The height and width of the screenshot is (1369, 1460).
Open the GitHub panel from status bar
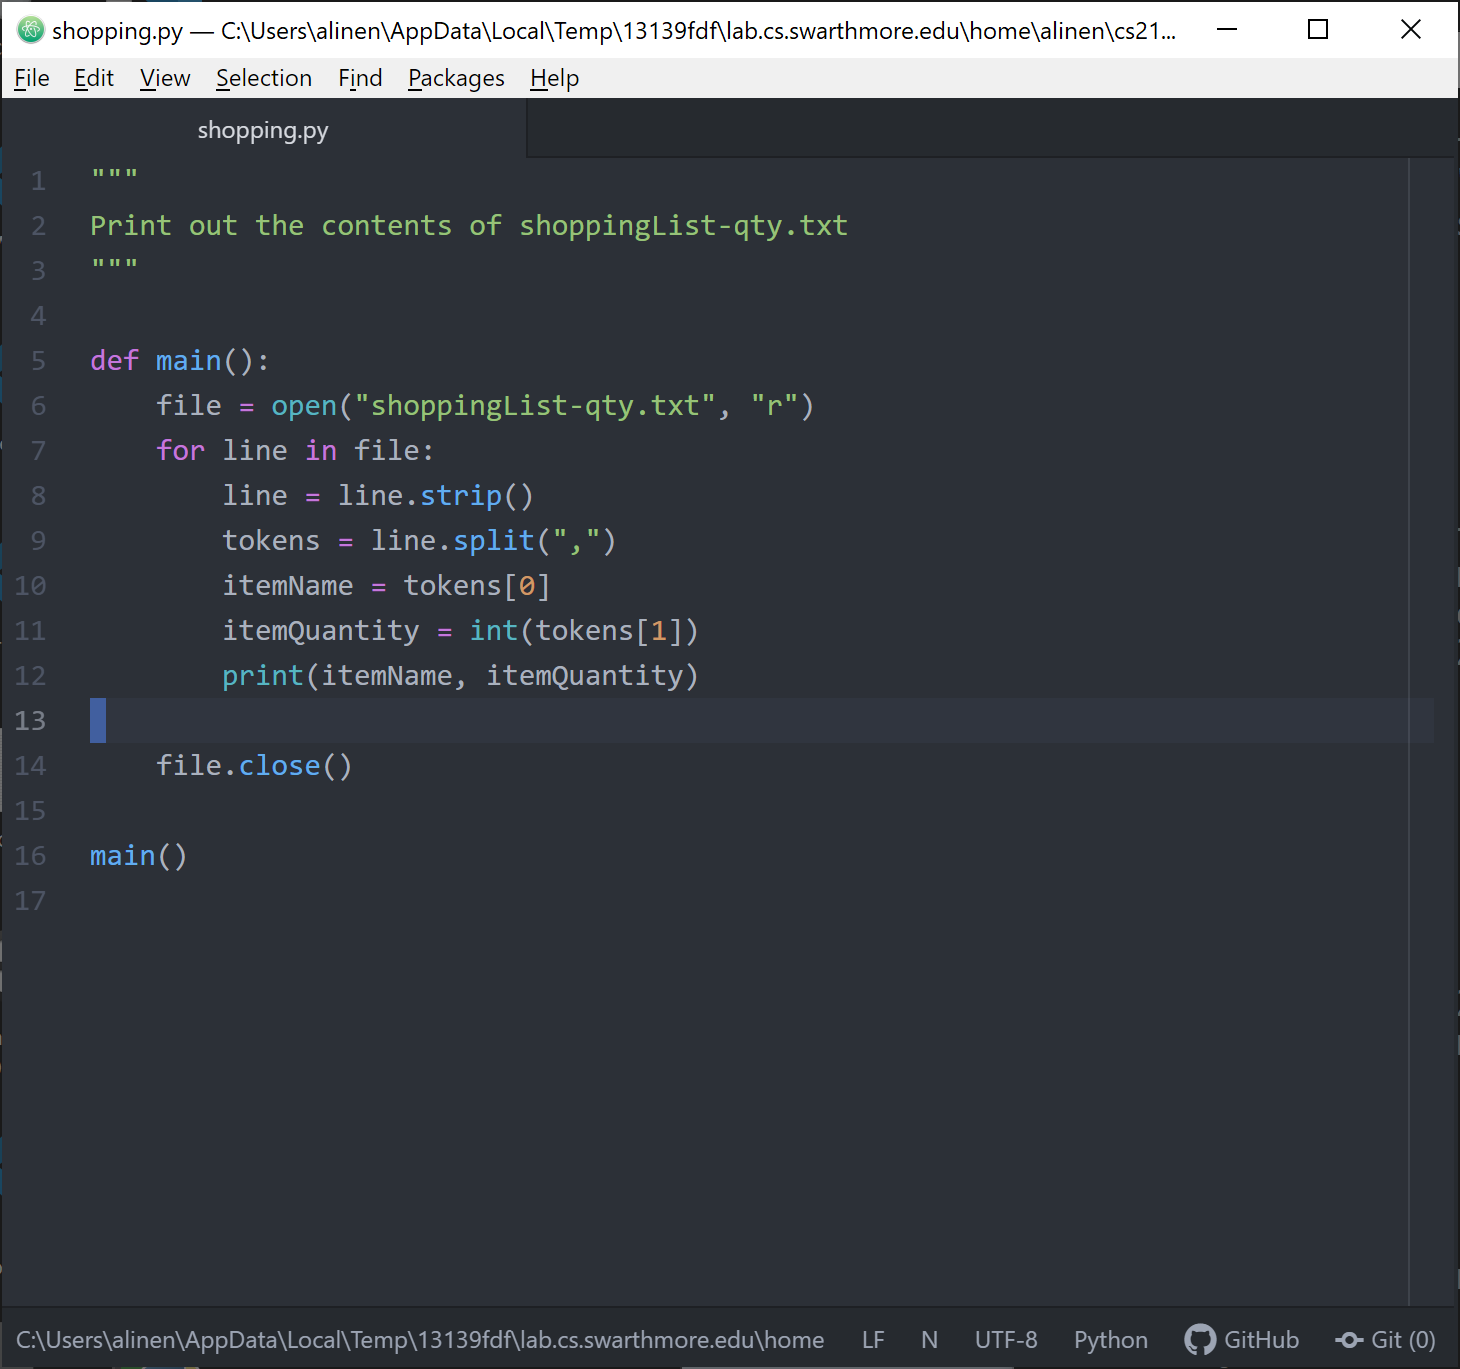tap(1242, 1340)
